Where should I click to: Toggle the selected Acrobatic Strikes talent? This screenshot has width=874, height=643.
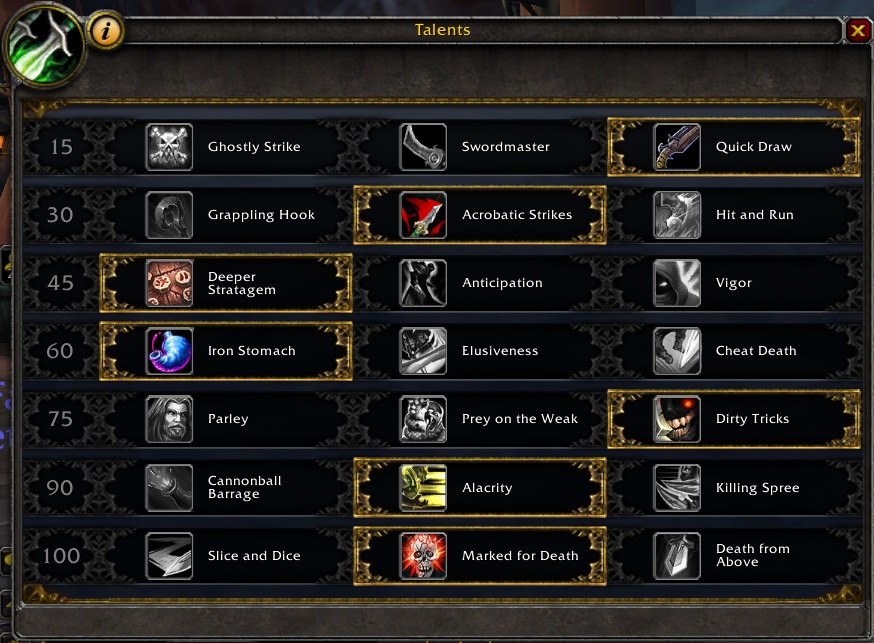coord(480,215)
